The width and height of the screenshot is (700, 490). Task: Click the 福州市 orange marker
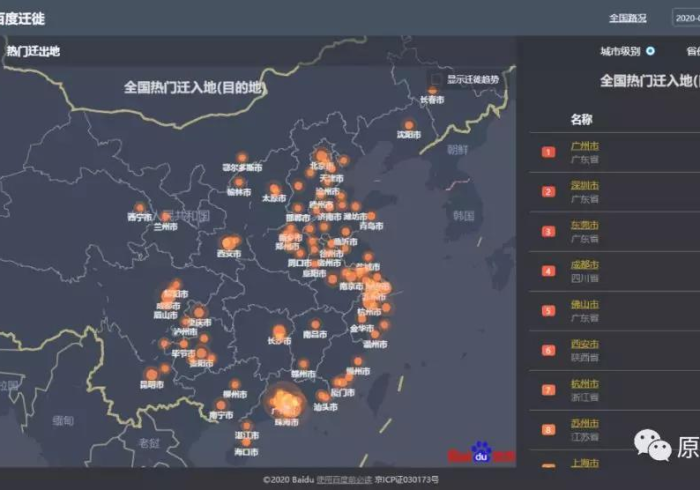tap(358, 361)
